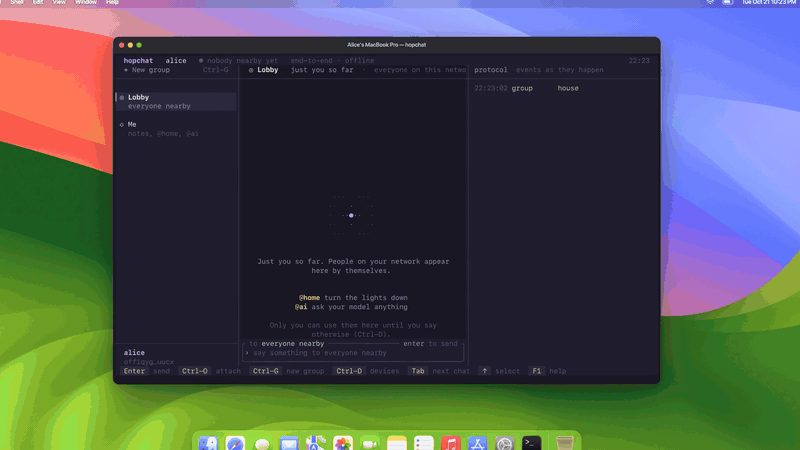Click the diamond icon next to Me
Viewport: 800px width, 450px height.
(121, 124)
